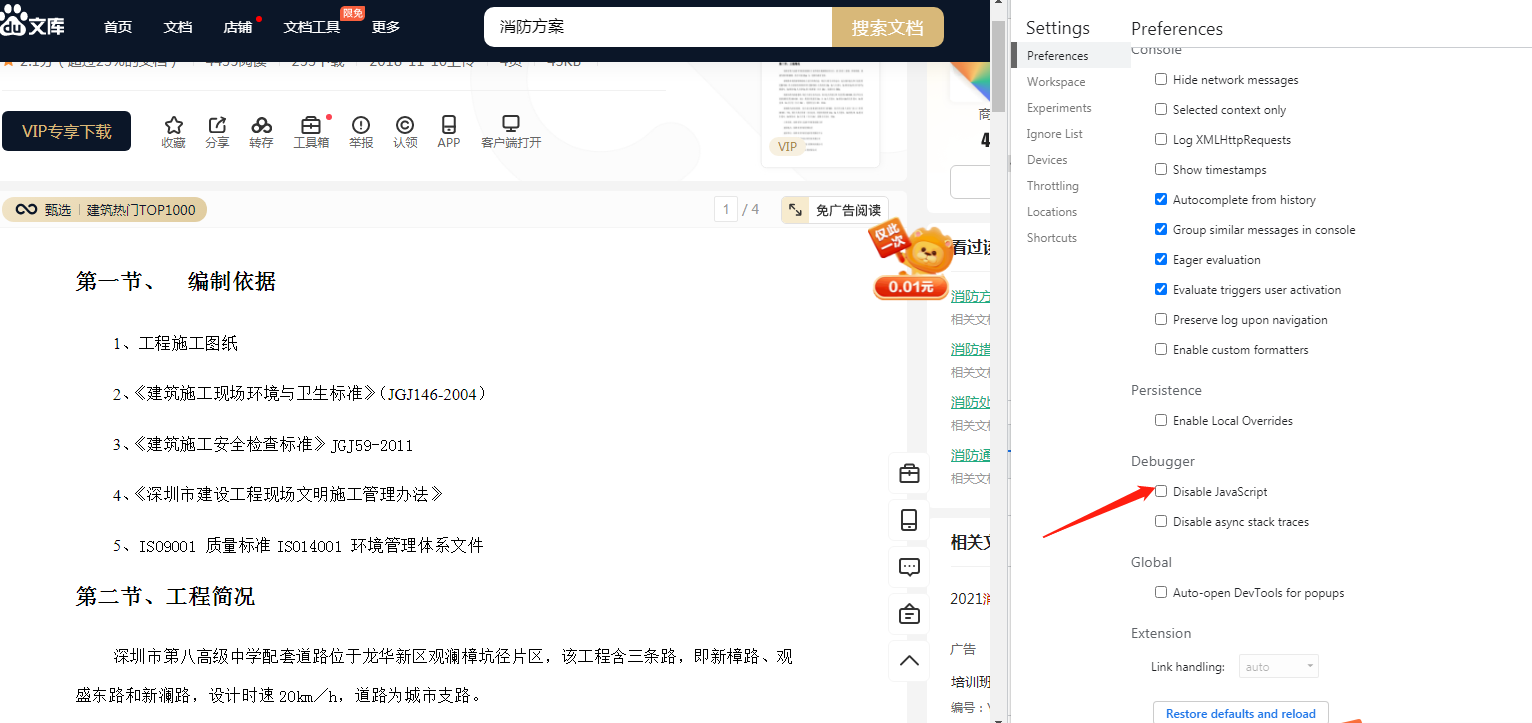Click the 搜索文档 search button
1532x723 pixels.
[x=888, y=27]
